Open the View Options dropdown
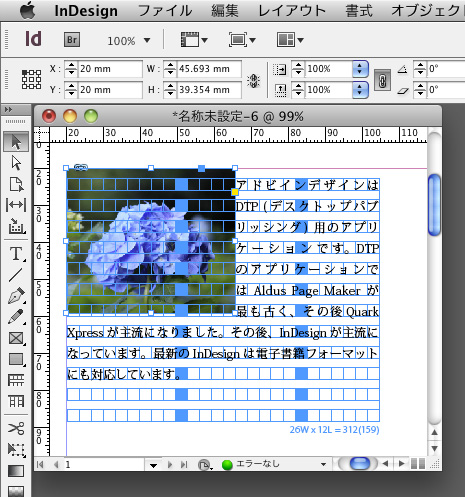This screenshot has height=497, width=465. tap(194, 40)
